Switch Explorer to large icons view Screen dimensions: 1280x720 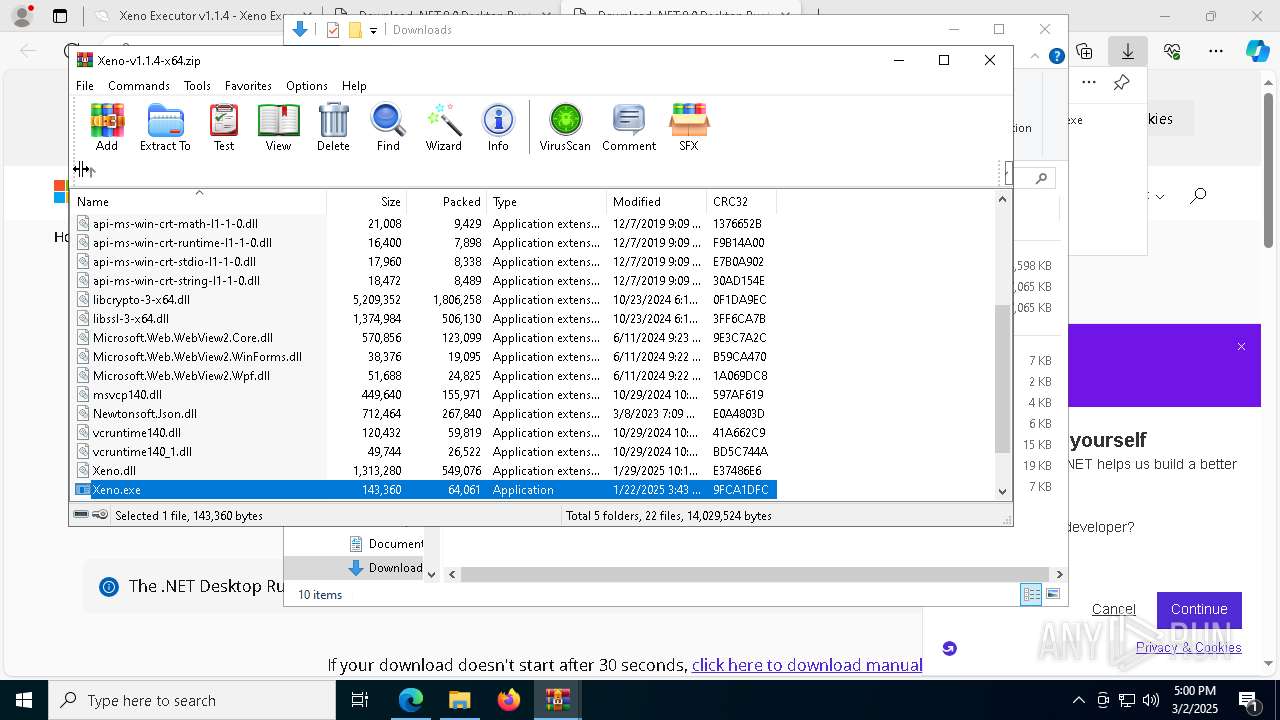click(x=1052, y=594)
